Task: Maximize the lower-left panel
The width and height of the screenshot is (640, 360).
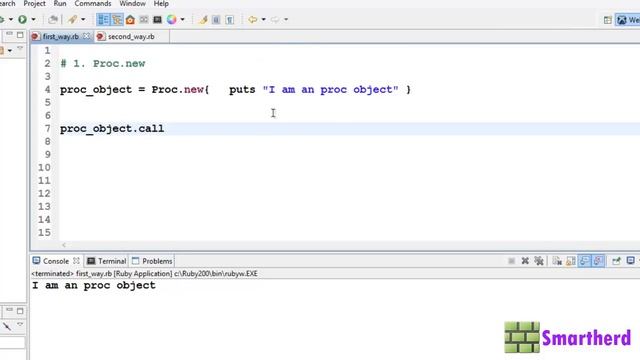Action: pyautogui.click(x=20, y=311)
